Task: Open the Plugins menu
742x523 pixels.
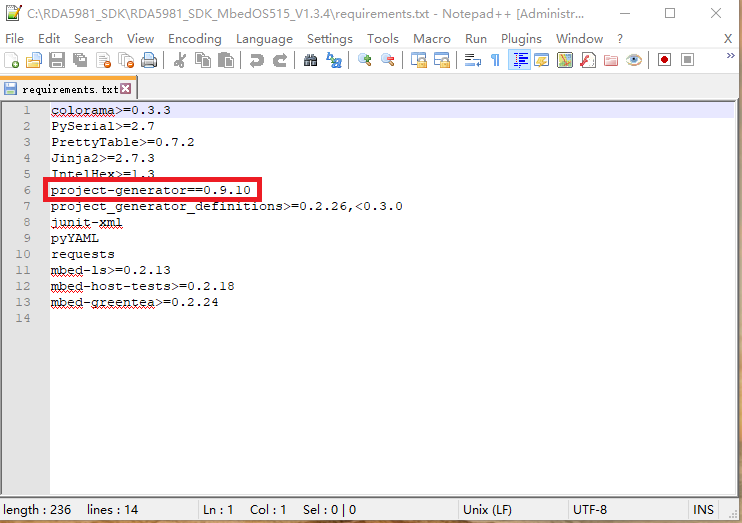Action: click(521, 38)
